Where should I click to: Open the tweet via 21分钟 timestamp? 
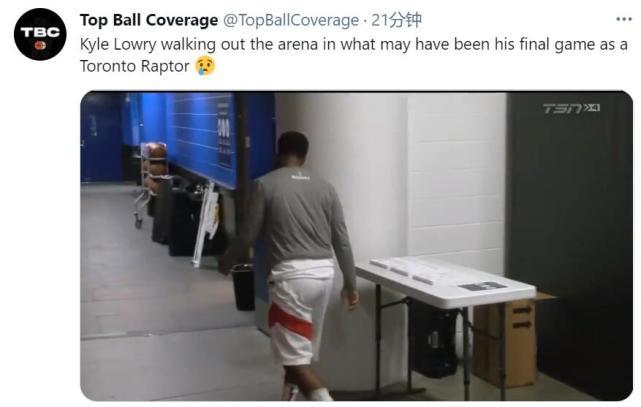pos(396,20)
